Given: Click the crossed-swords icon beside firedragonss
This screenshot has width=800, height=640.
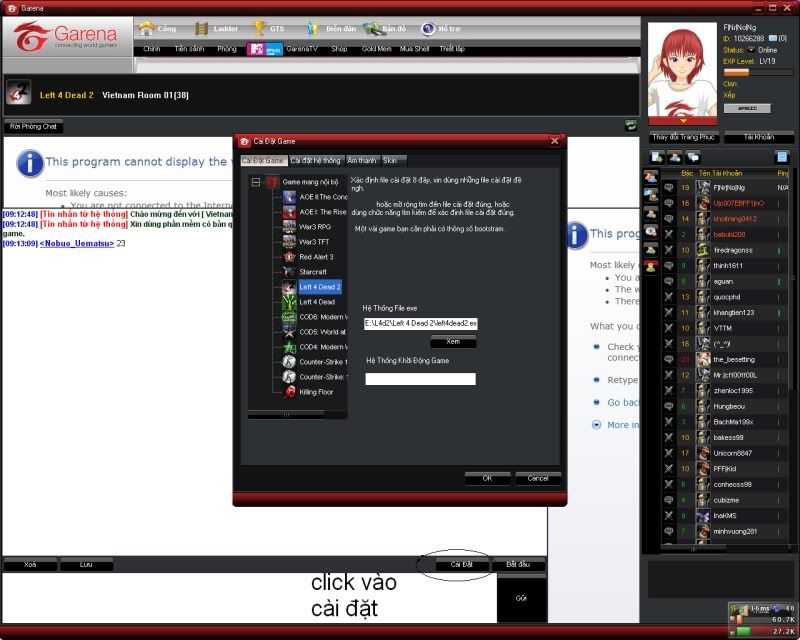Looking at the screenshot, I should point(669,250).
